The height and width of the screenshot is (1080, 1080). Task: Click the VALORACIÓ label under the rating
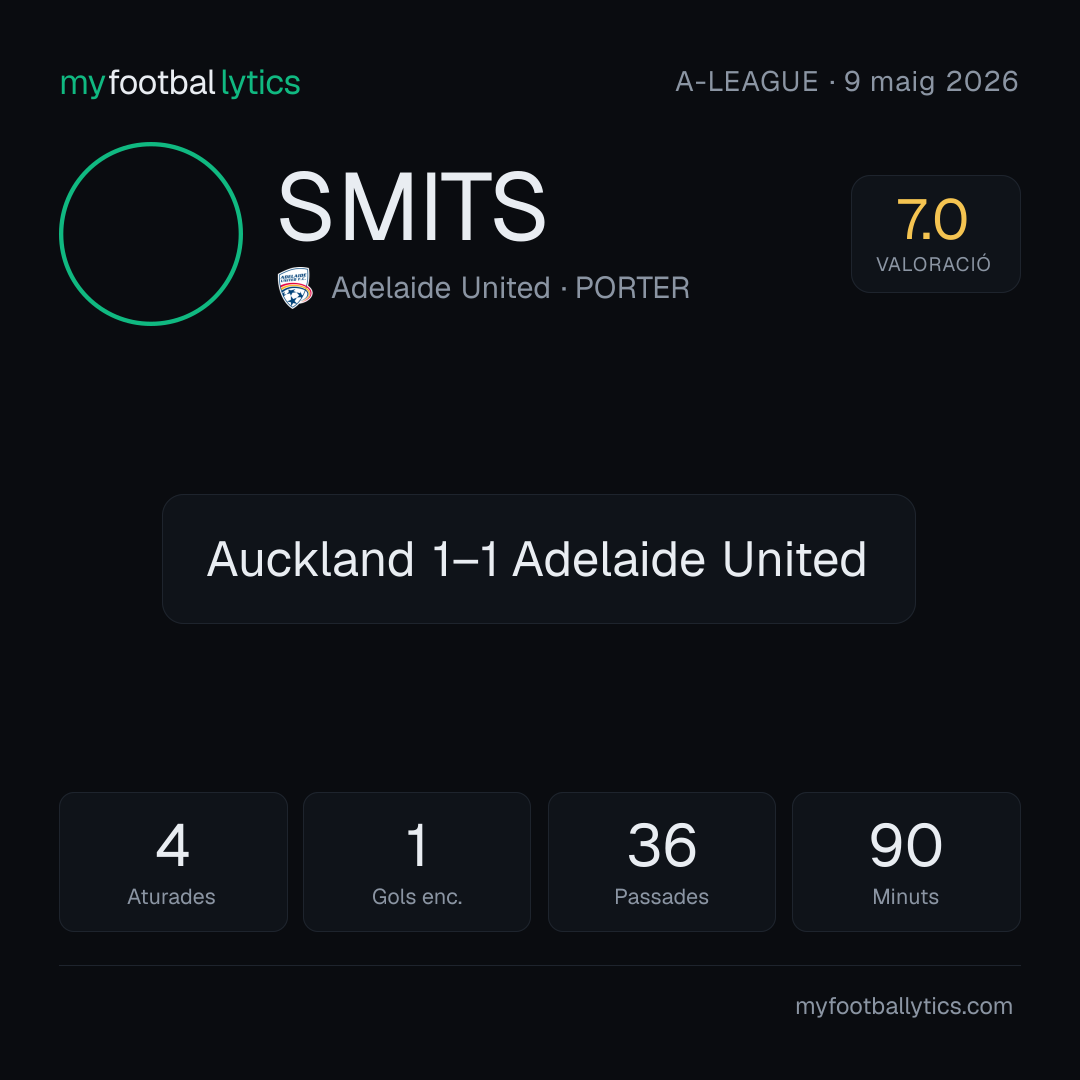tap(933, 264)
